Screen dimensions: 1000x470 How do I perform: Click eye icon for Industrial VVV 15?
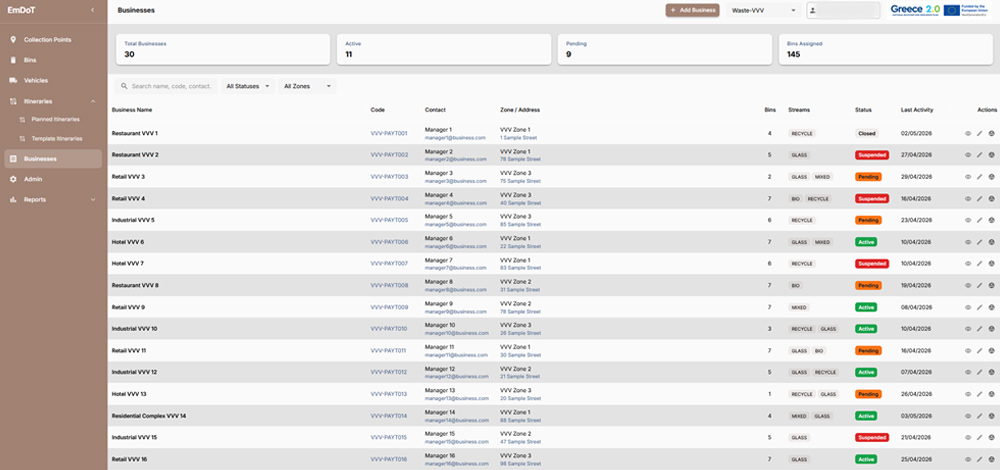[967, 437]
